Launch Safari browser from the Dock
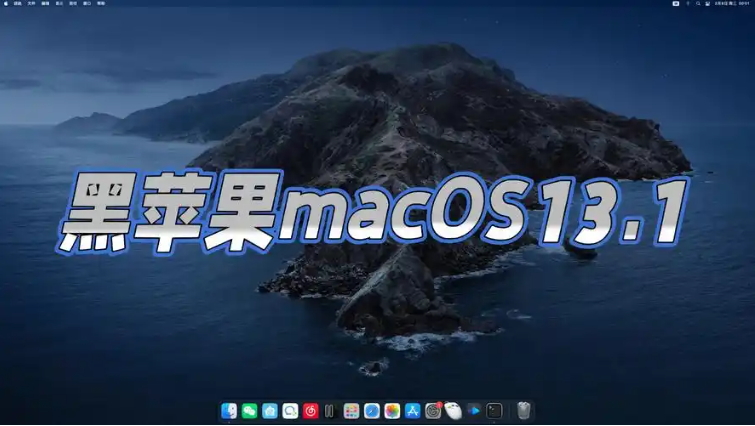Screen dimensions: 755x426 [x=372, y=411]
